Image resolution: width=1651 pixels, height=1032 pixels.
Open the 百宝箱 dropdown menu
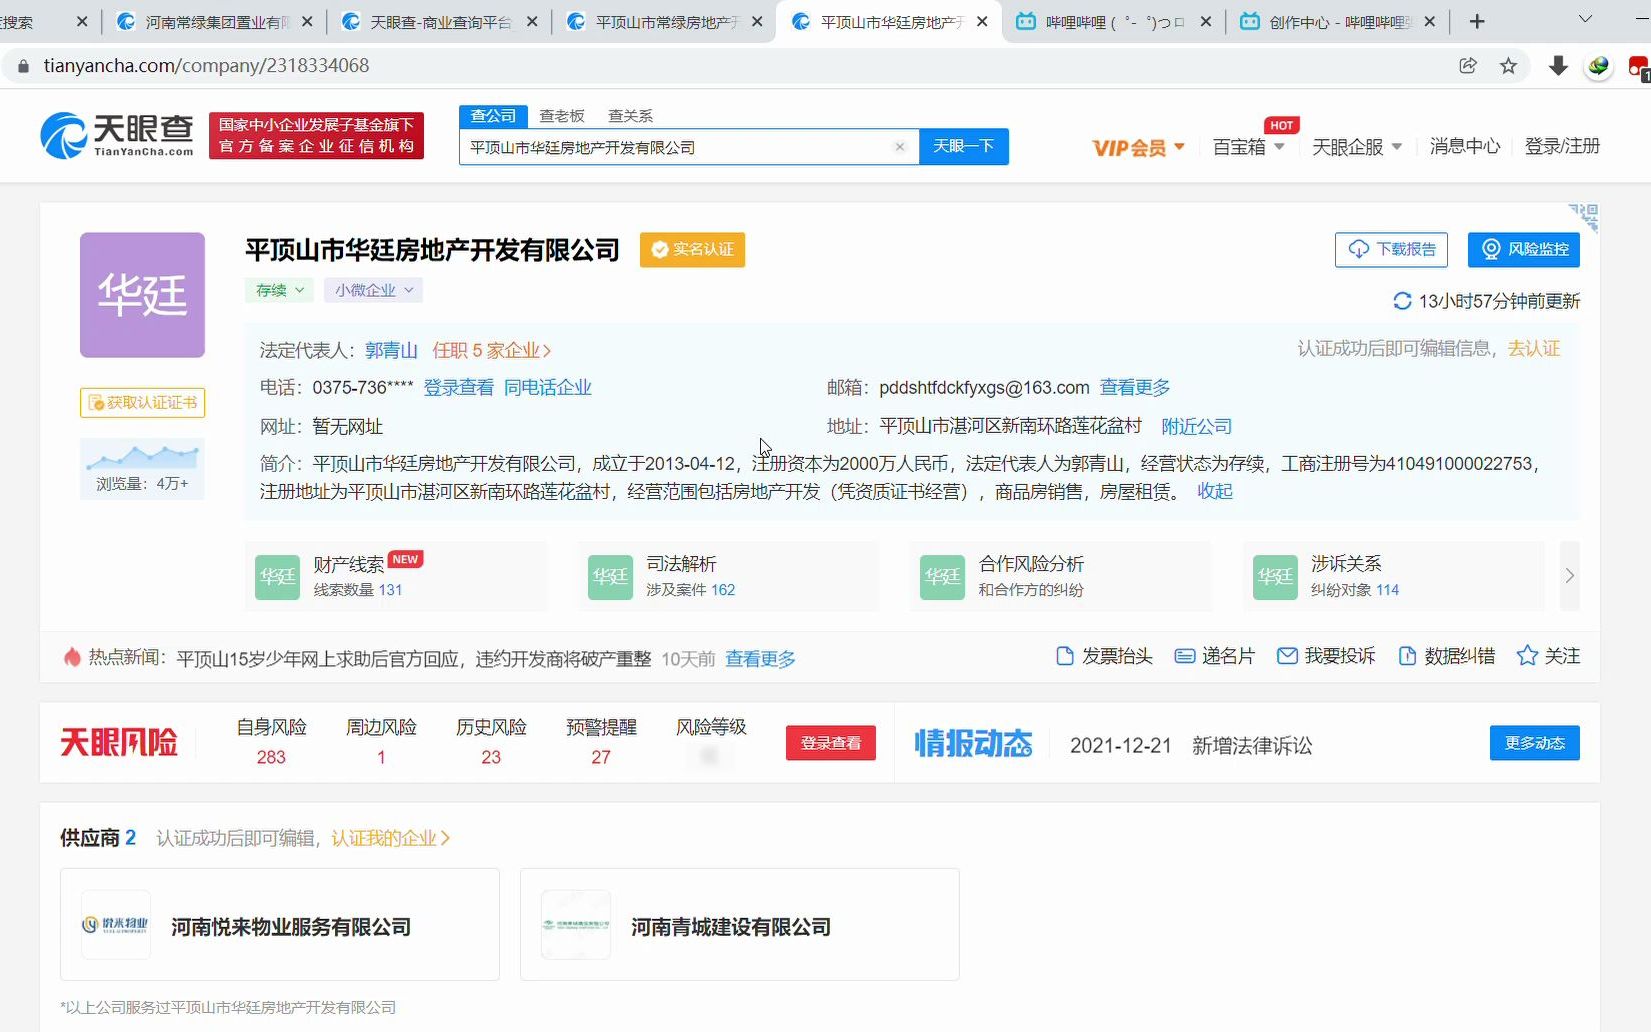tap(1248, 147)
